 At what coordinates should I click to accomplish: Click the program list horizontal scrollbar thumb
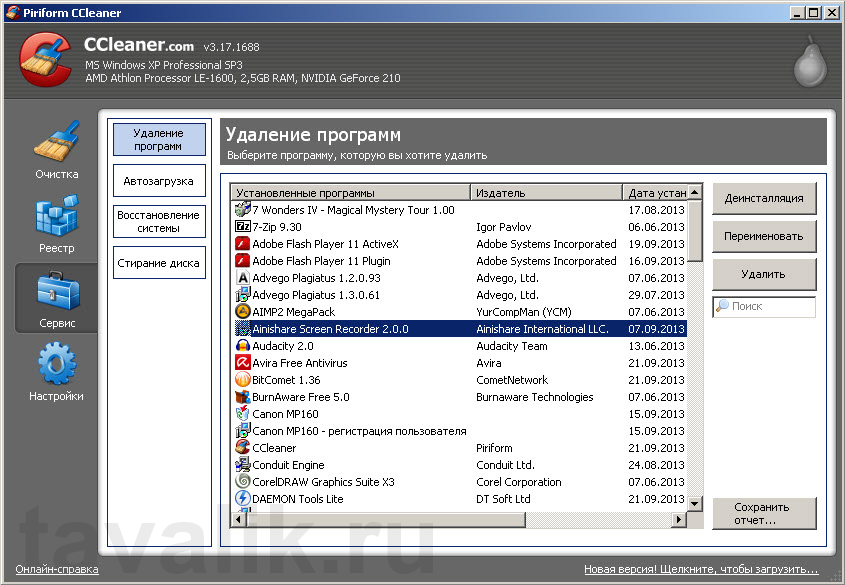pyautogui.click(x=386, y=519)
